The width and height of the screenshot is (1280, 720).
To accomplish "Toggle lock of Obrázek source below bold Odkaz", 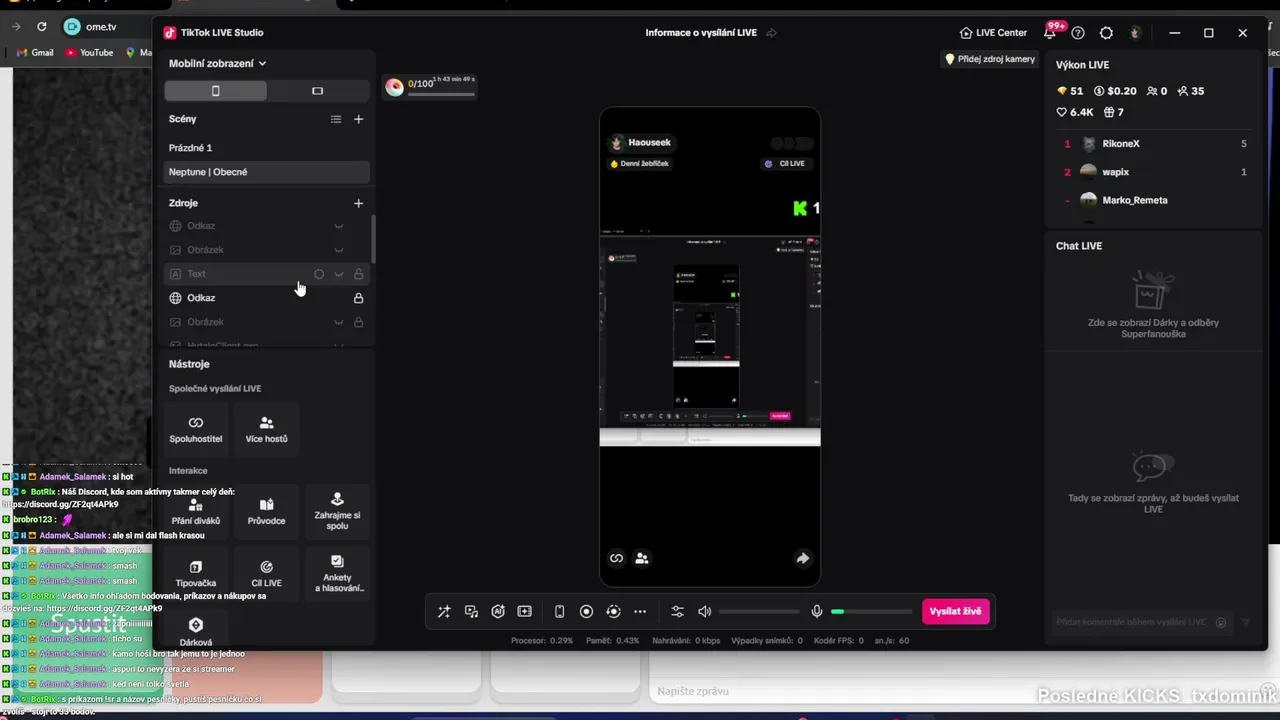I will point(359,322).
